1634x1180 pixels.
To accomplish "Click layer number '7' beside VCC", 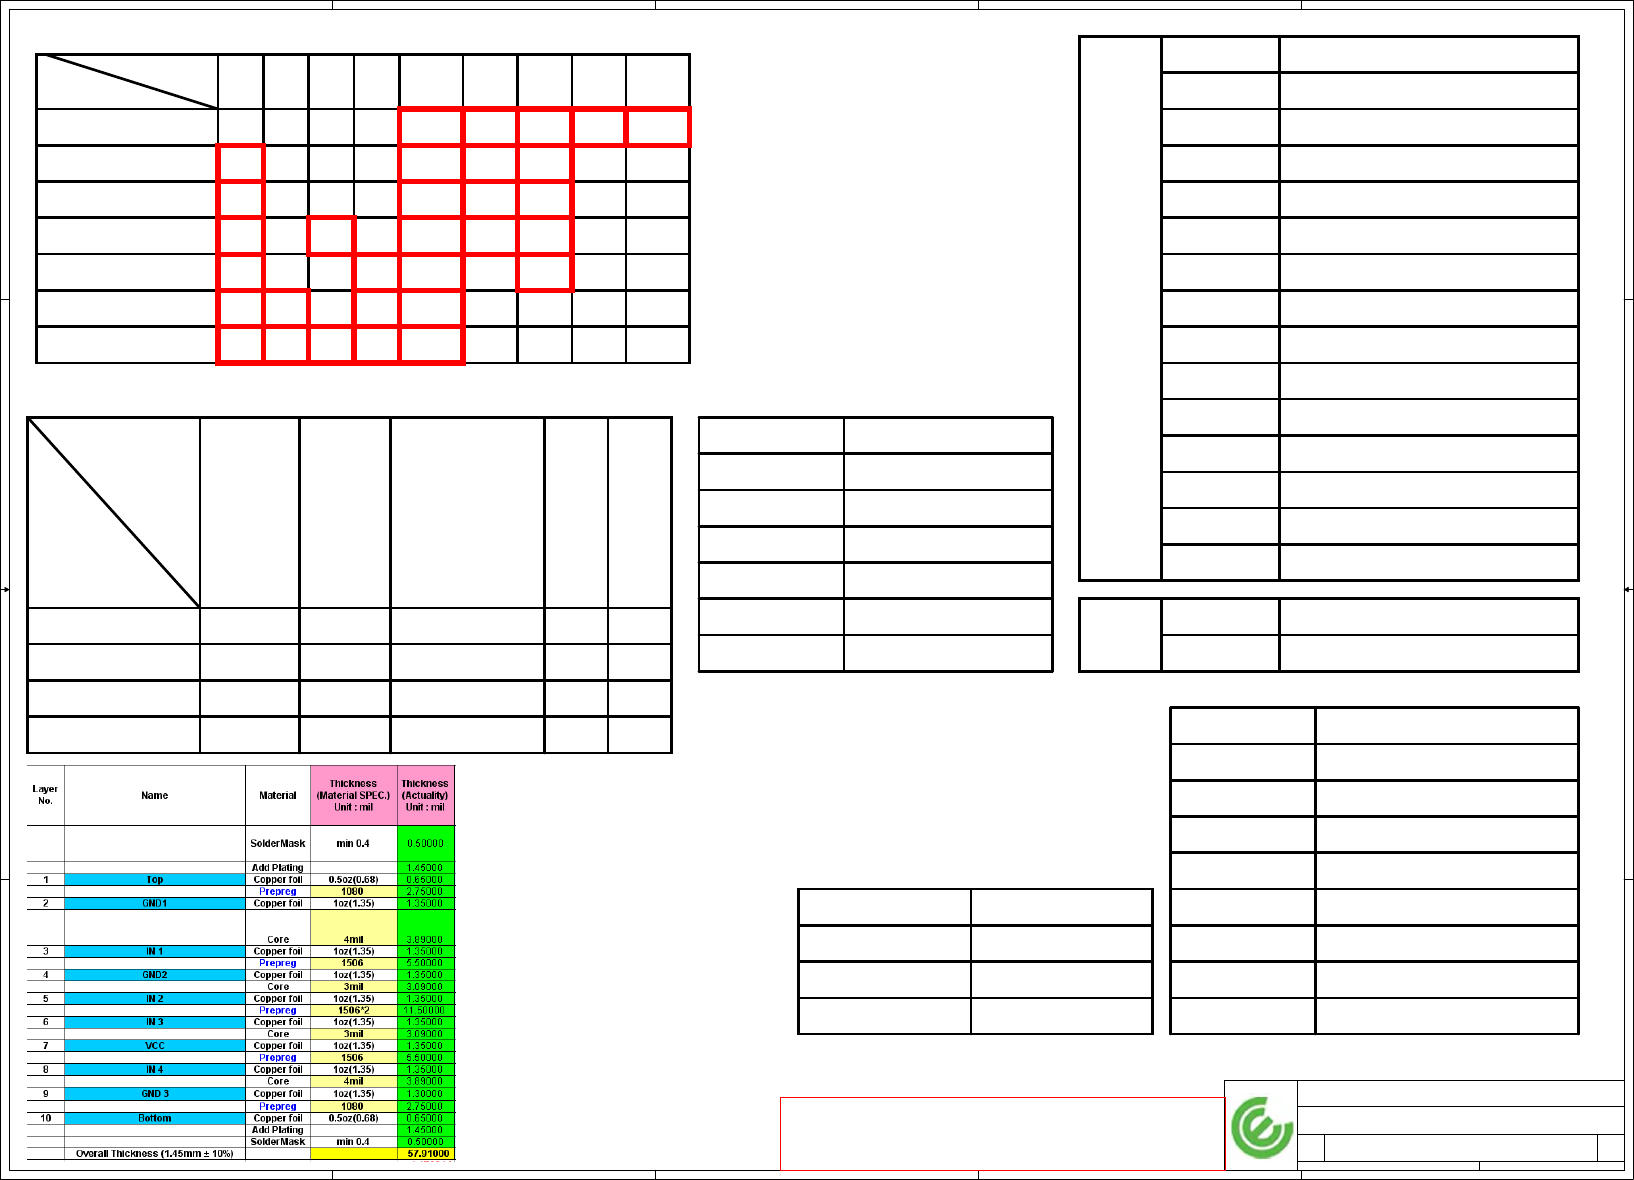I will (x=45, y=1046).
